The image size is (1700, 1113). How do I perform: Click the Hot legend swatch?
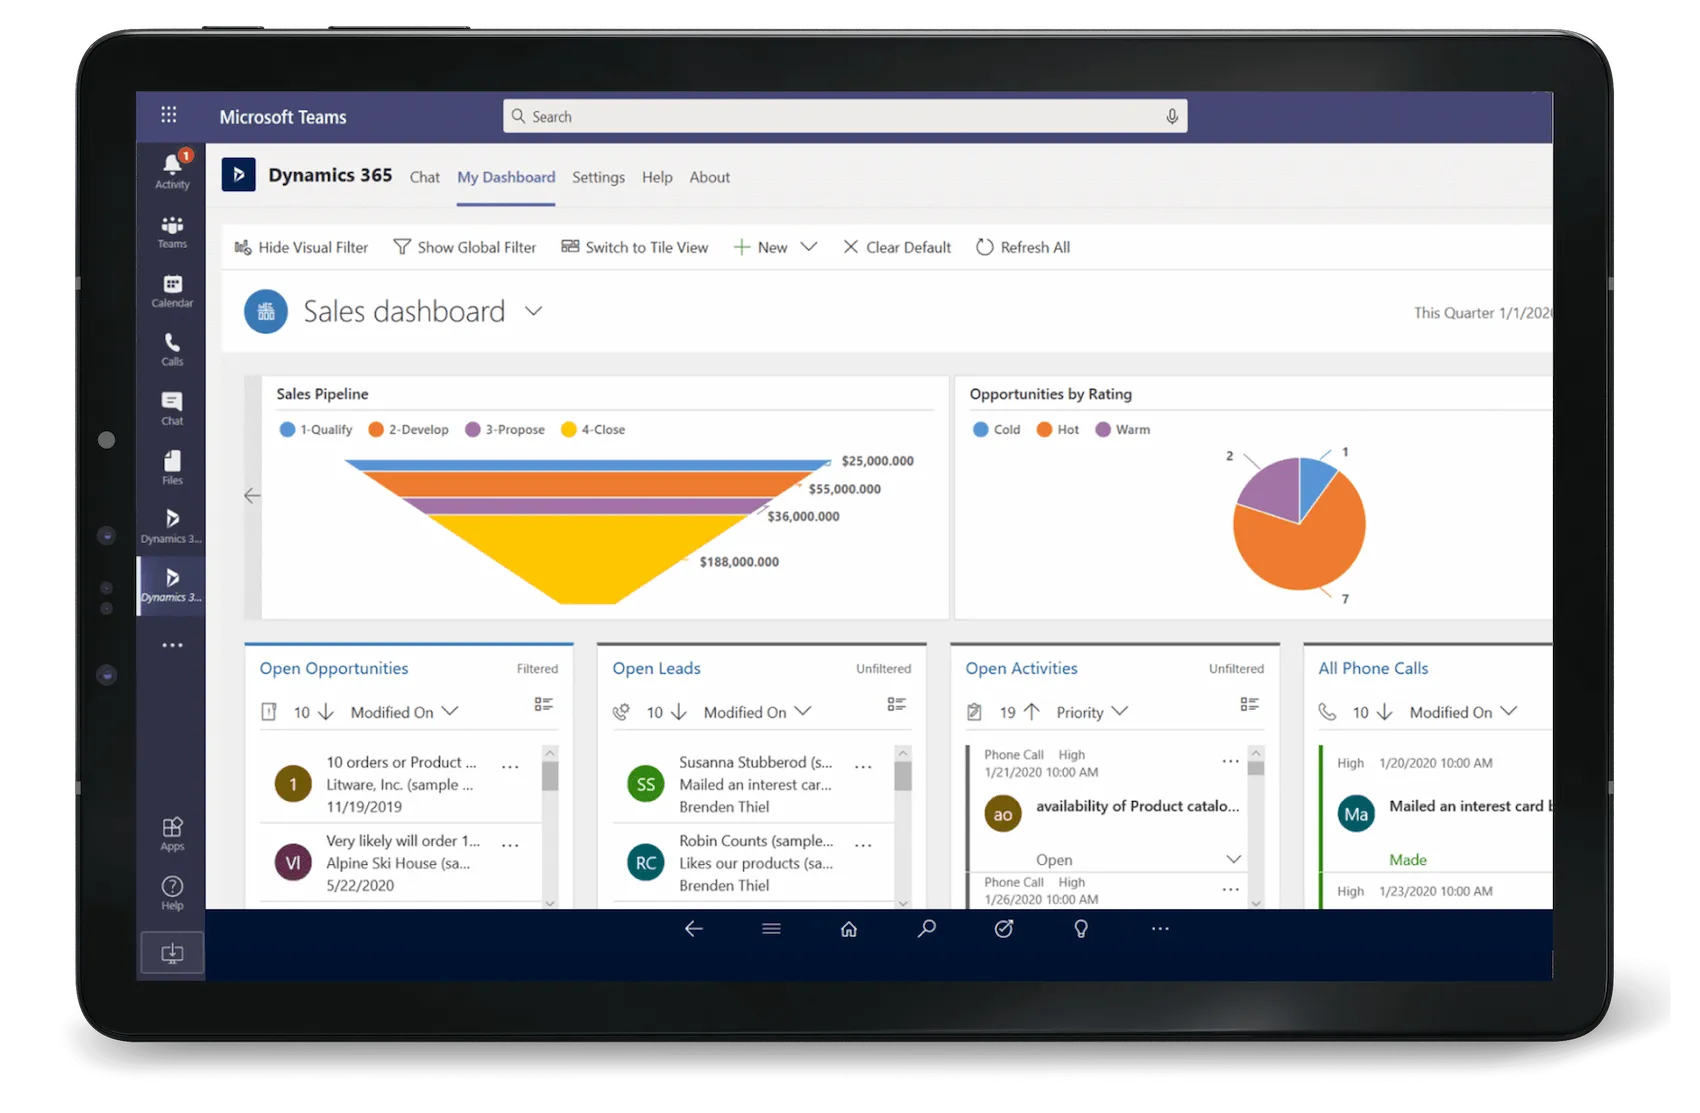click(1044, 429)
